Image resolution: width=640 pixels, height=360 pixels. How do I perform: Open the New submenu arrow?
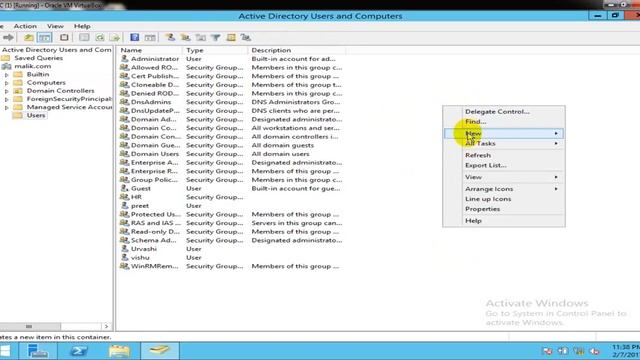point(556,133)
